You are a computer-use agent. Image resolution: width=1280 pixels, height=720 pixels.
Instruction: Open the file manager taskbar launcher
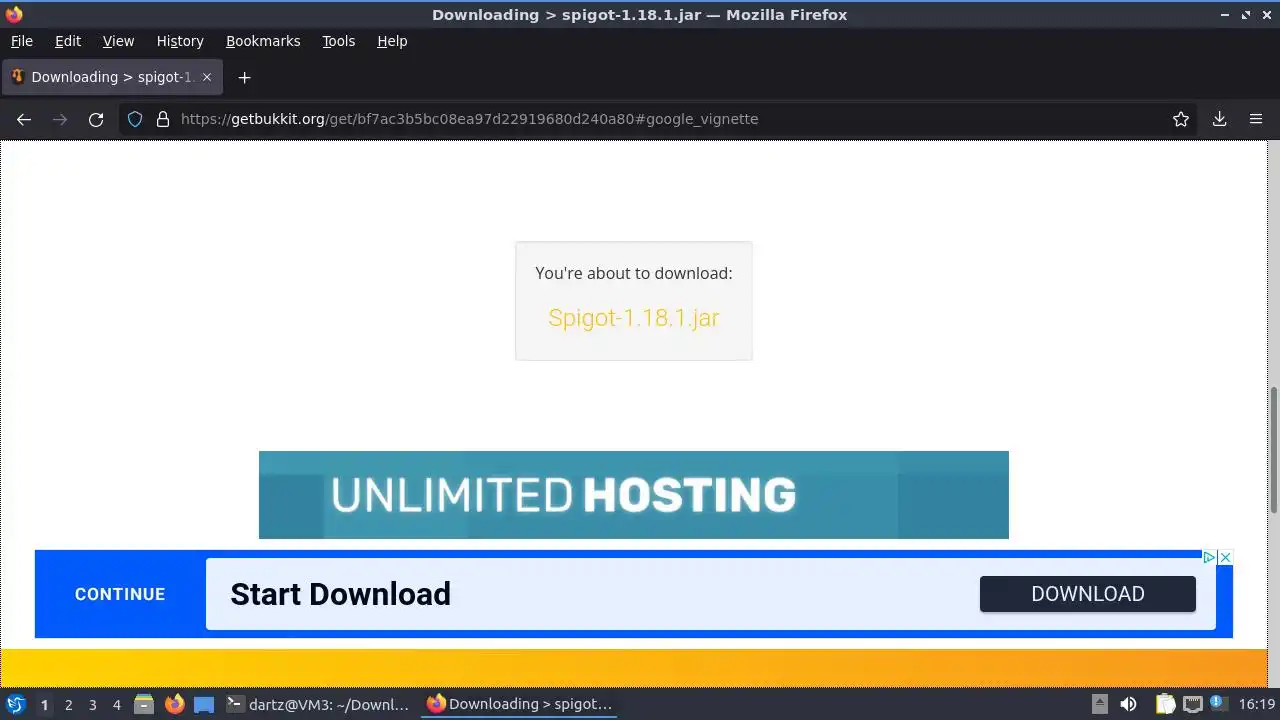click(144, 705)
